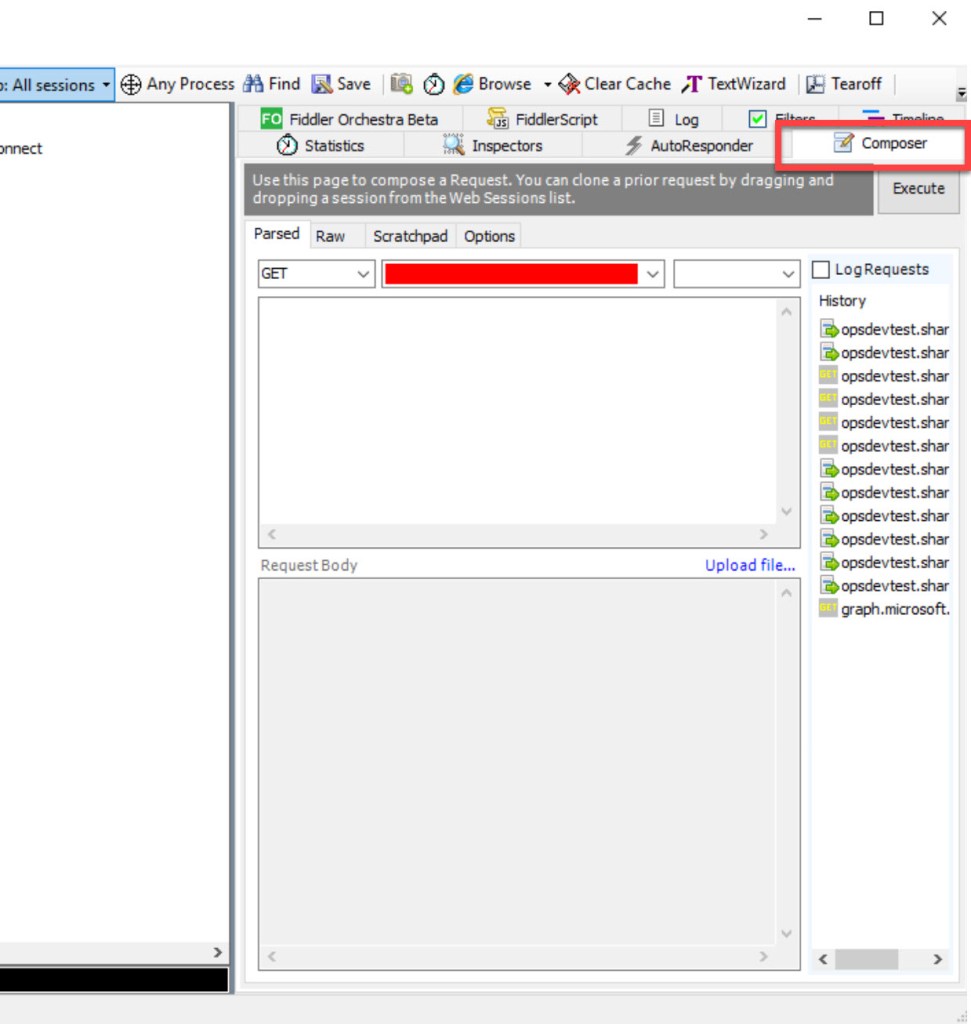
Task: Click the Any Process crosshair icon
Action: click(131, 85)
